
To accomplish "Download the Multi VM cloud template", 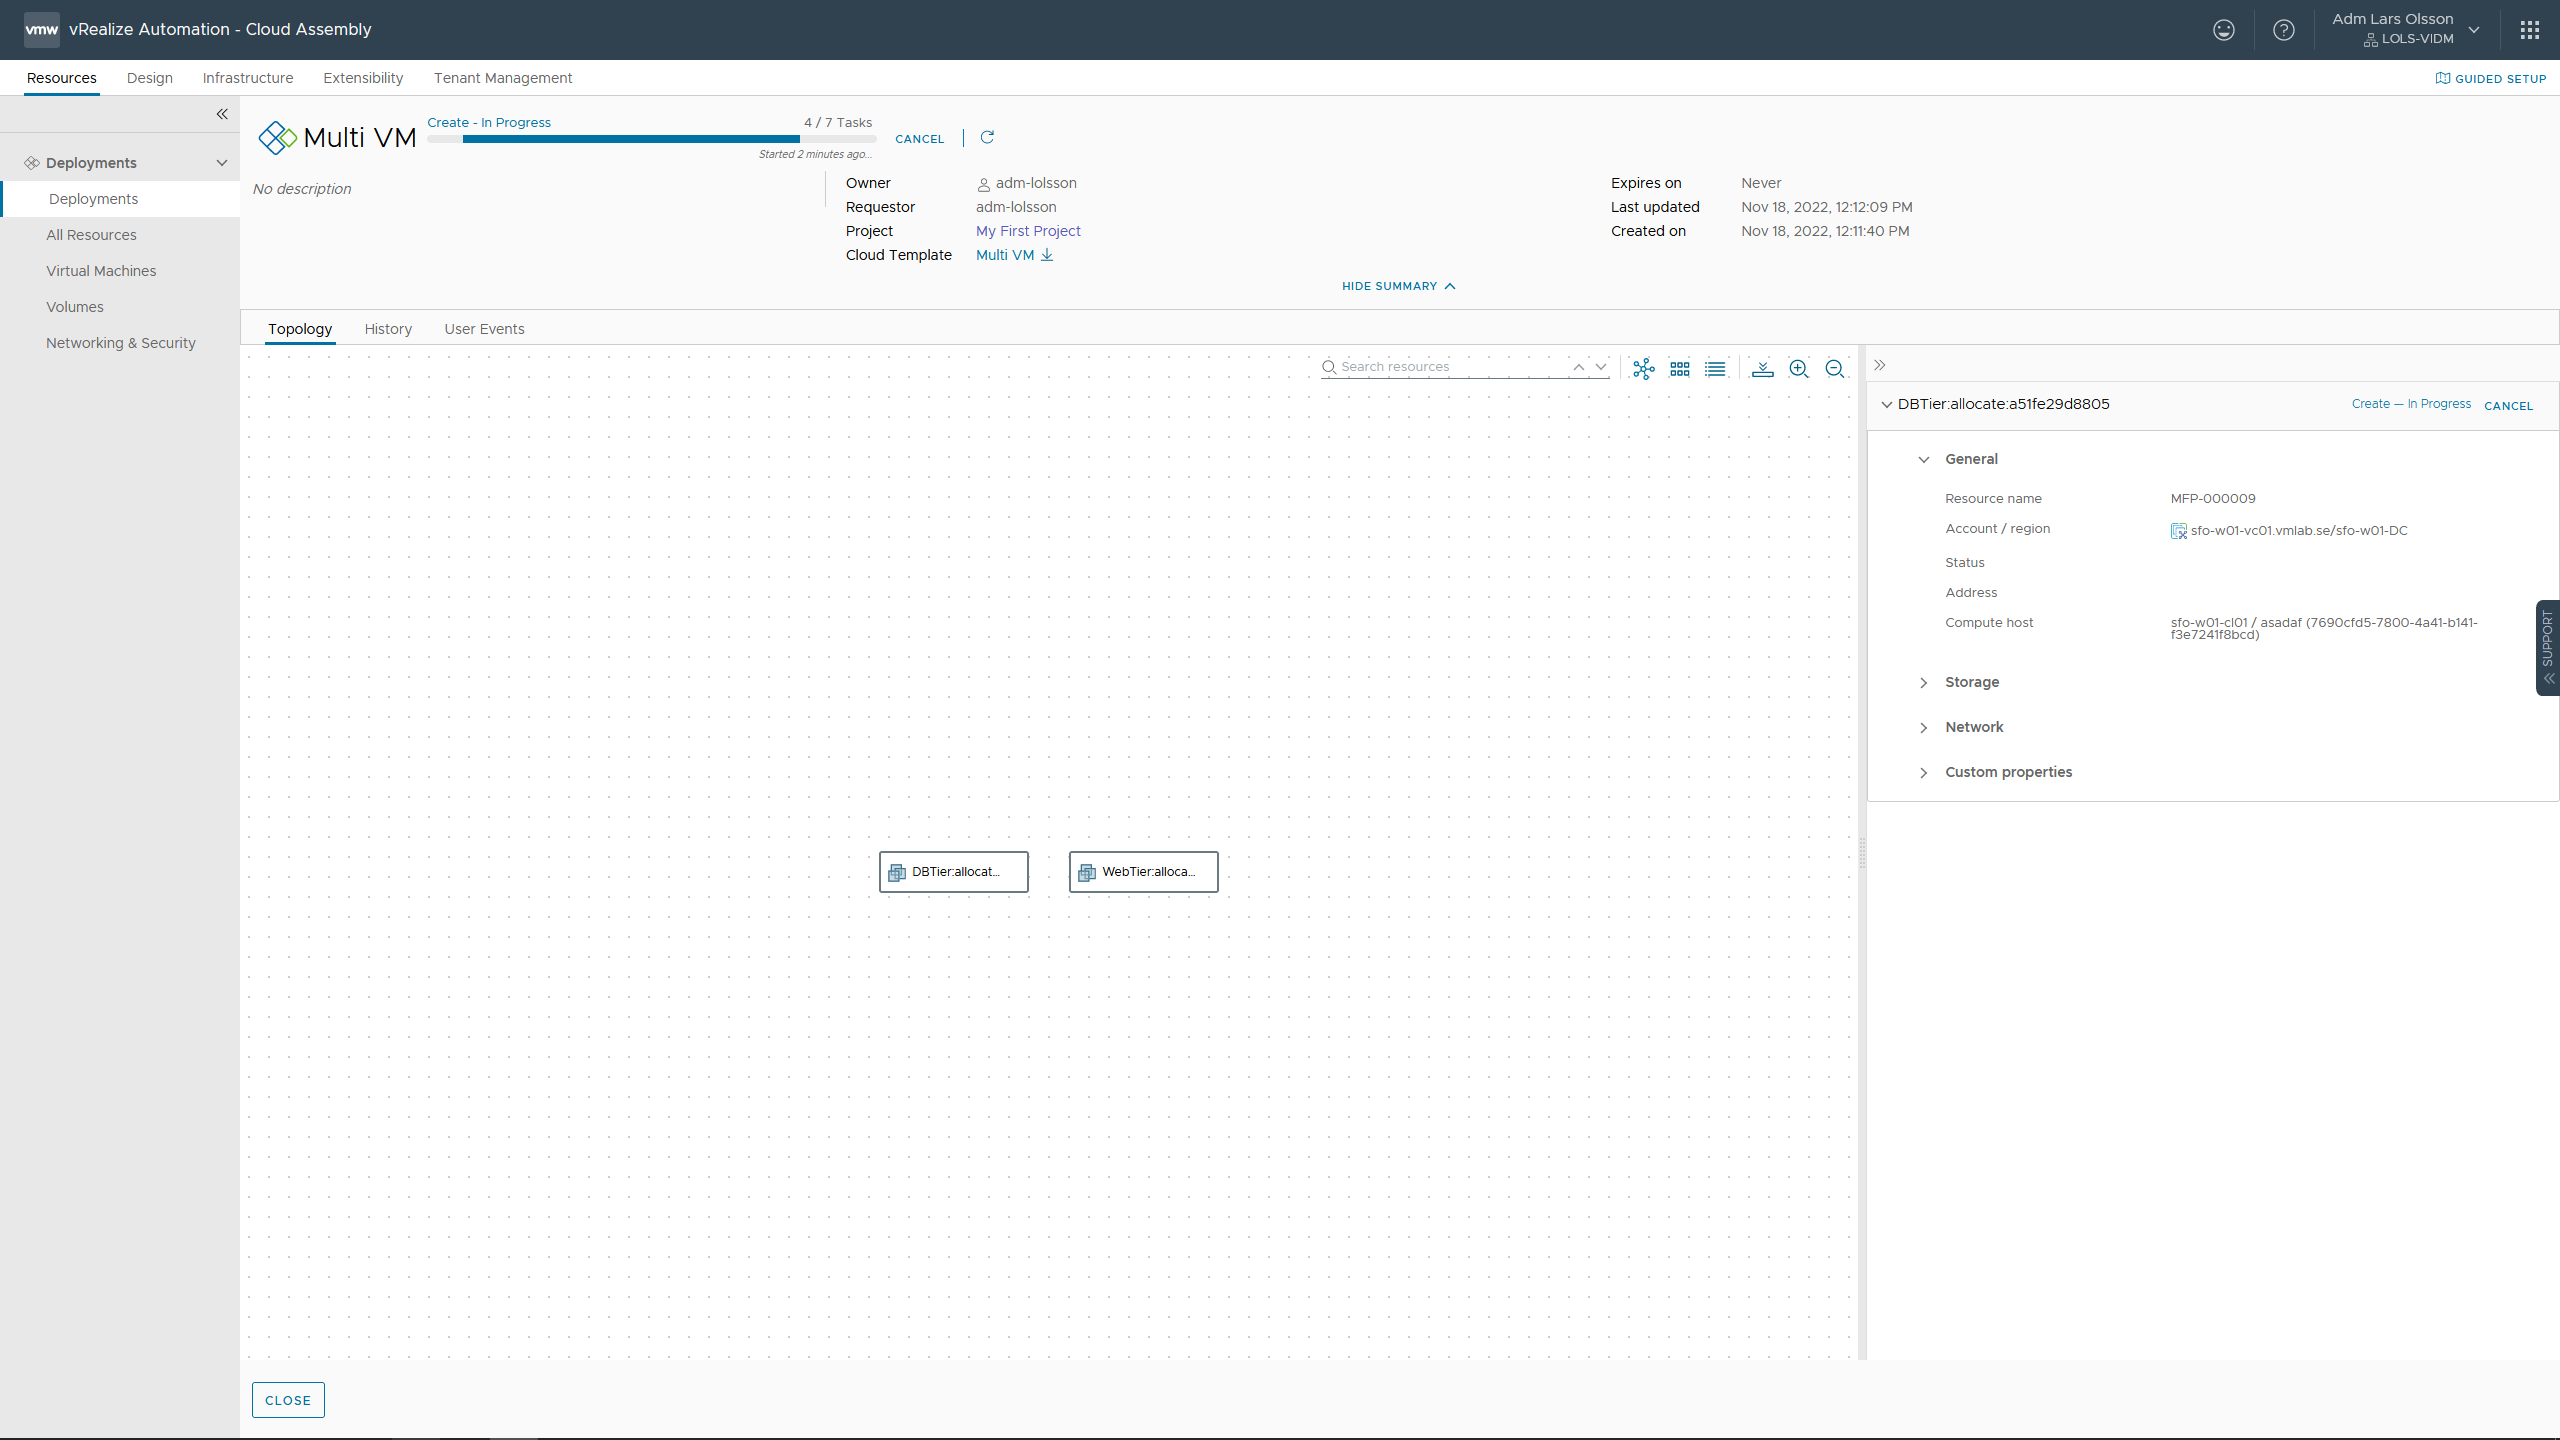I will pos(1047,255).
